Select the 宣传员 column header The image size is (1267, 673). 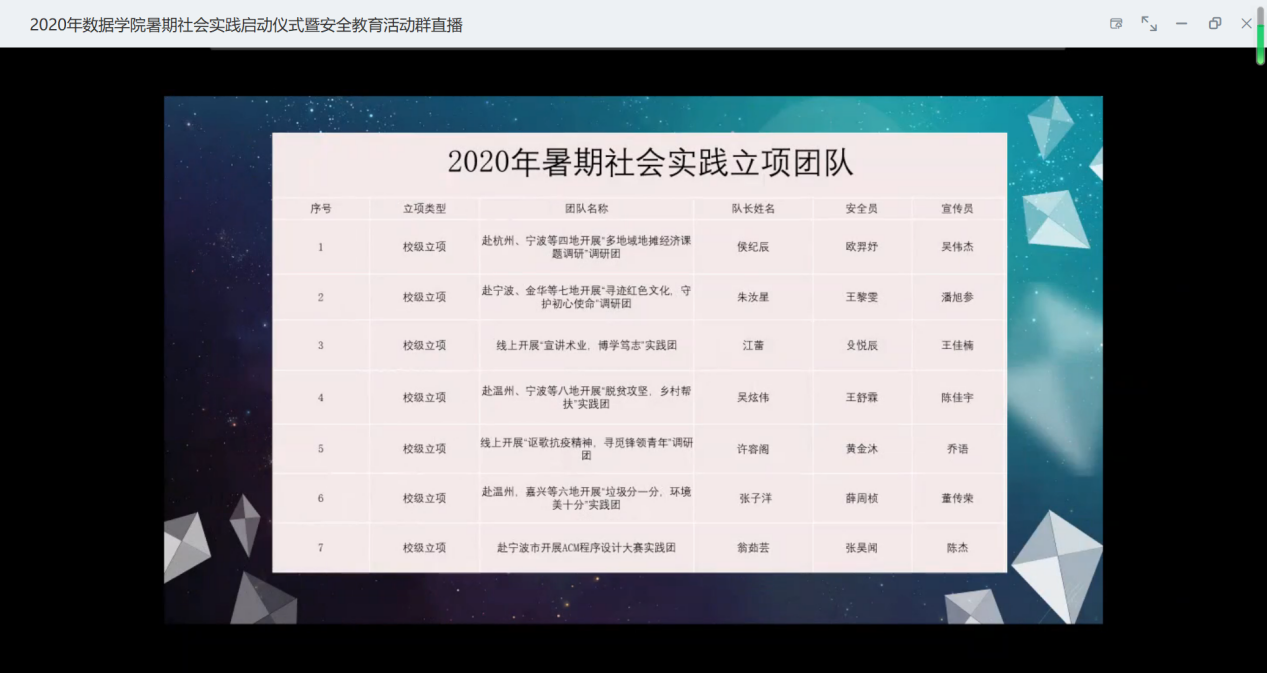point(957,209)
